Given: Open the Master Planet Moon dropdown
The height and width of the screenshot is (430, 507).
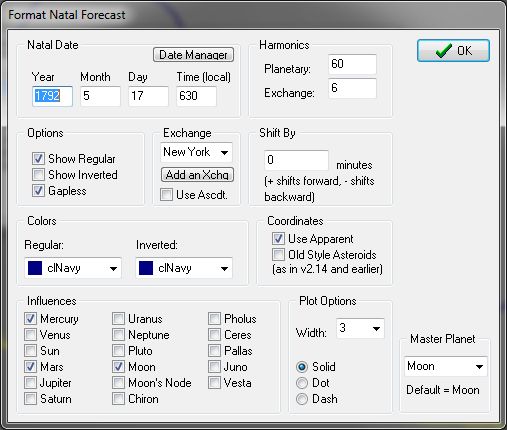Looking at the screenshot, I should (x=445, y=366).
